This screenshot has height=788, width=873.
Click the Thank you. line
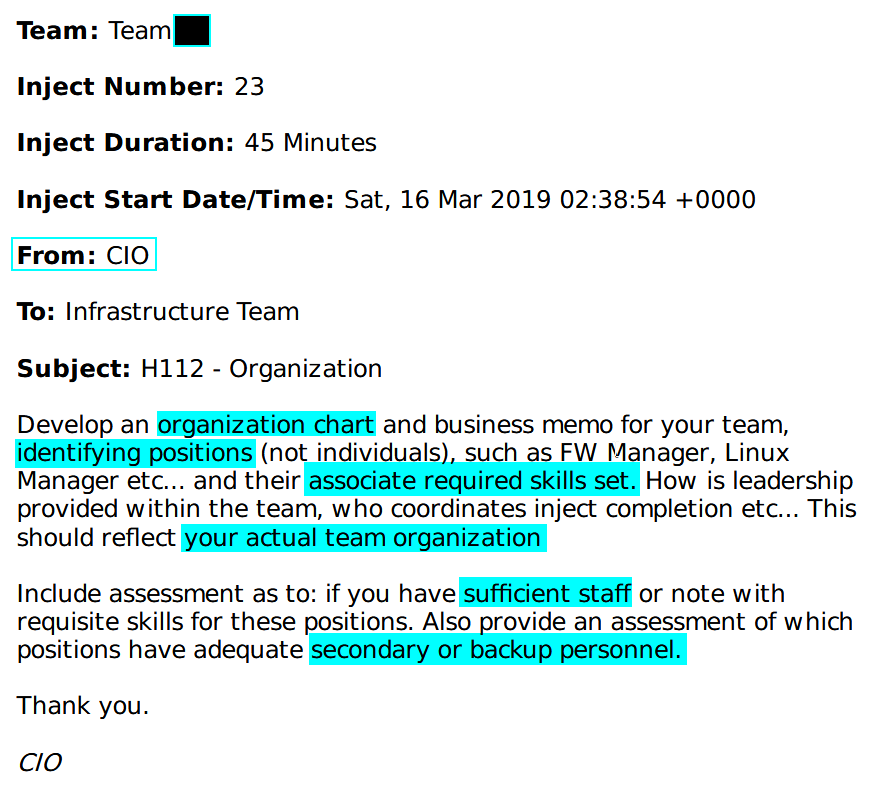coord(83,706)
